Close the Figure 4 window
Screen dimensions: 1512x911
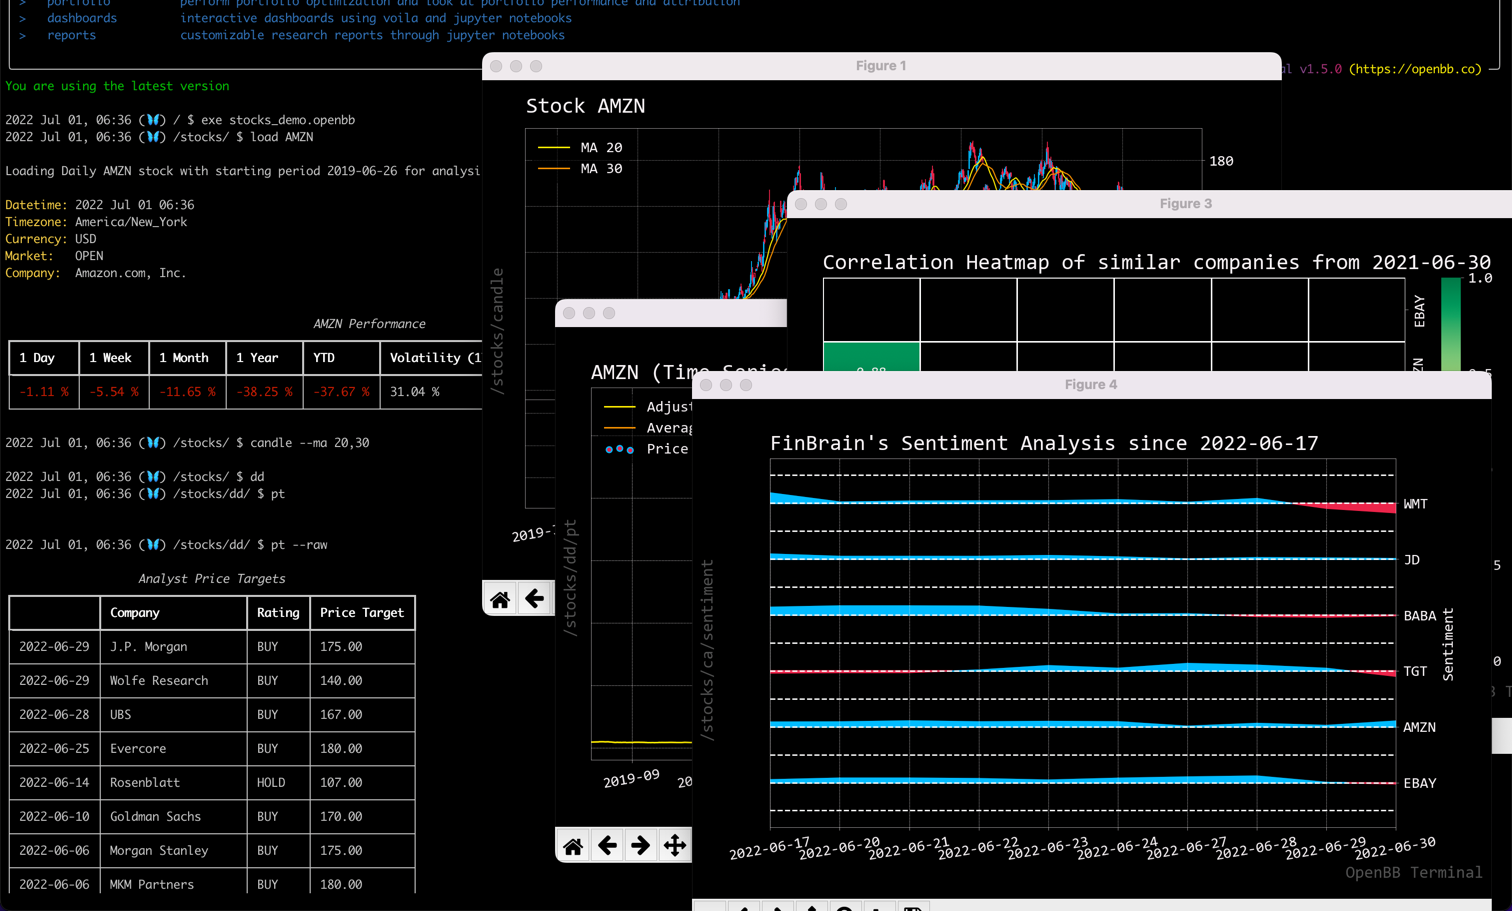coord(706,385)
